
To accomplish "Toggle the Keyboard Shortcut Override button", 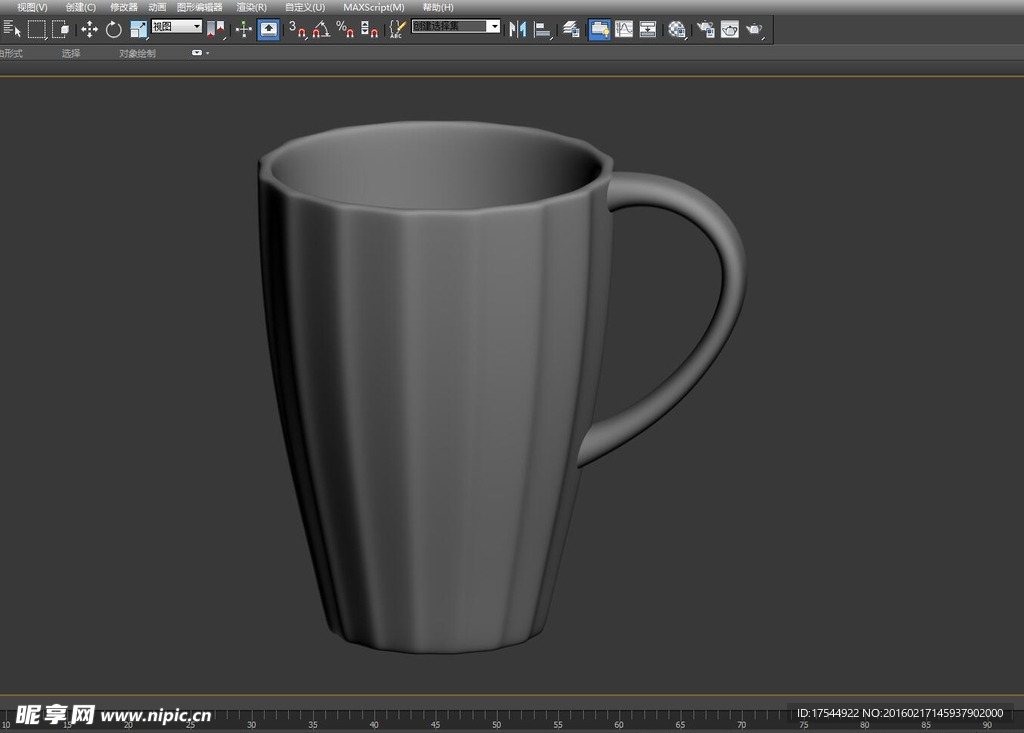I will tap(268, 29).
